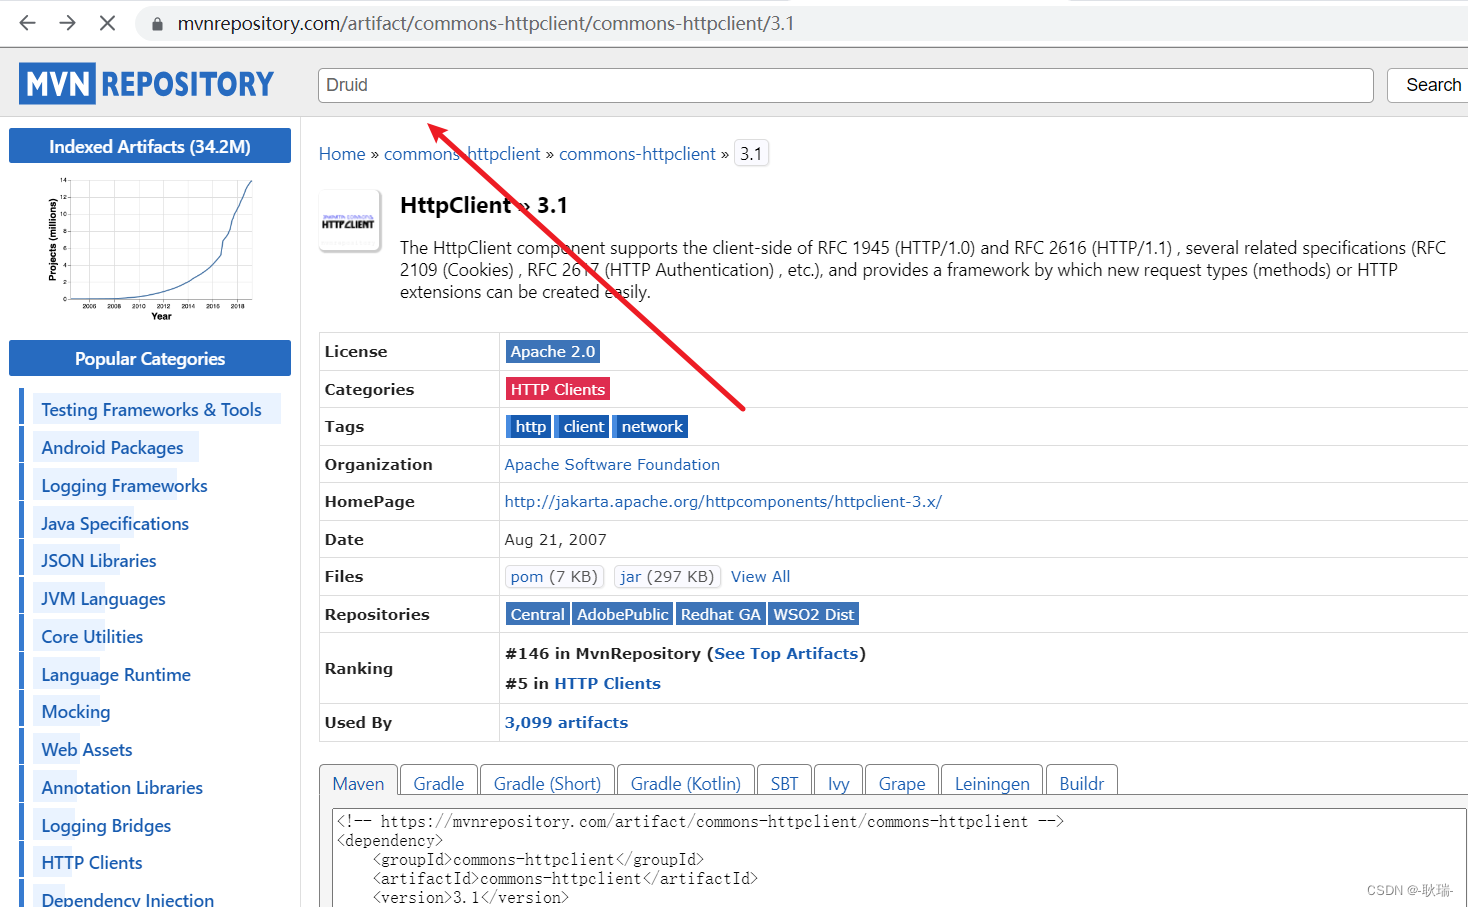Open JSON Libraries category
This screenshot has width=1468, height=907.
[98, 561]
